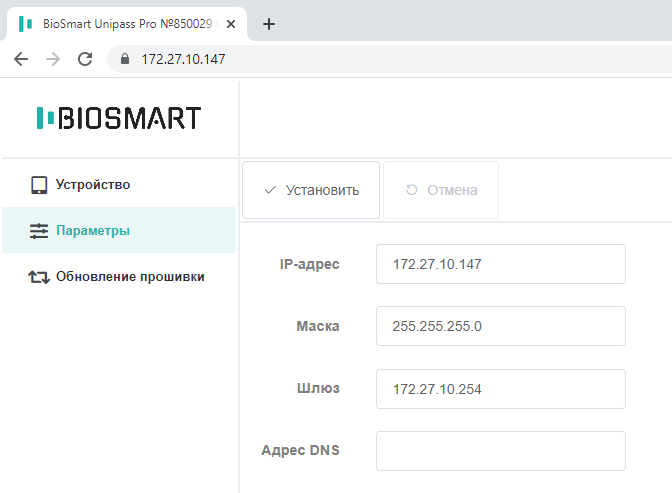Click the padlock icon in the address bar

125,59
